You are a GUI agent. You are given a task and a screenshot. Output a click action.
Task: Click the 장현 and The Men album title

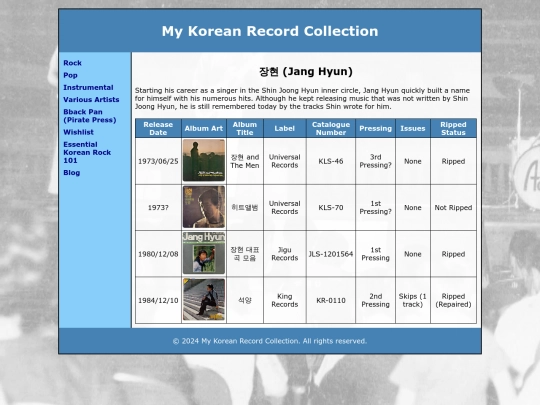point(245,161)
